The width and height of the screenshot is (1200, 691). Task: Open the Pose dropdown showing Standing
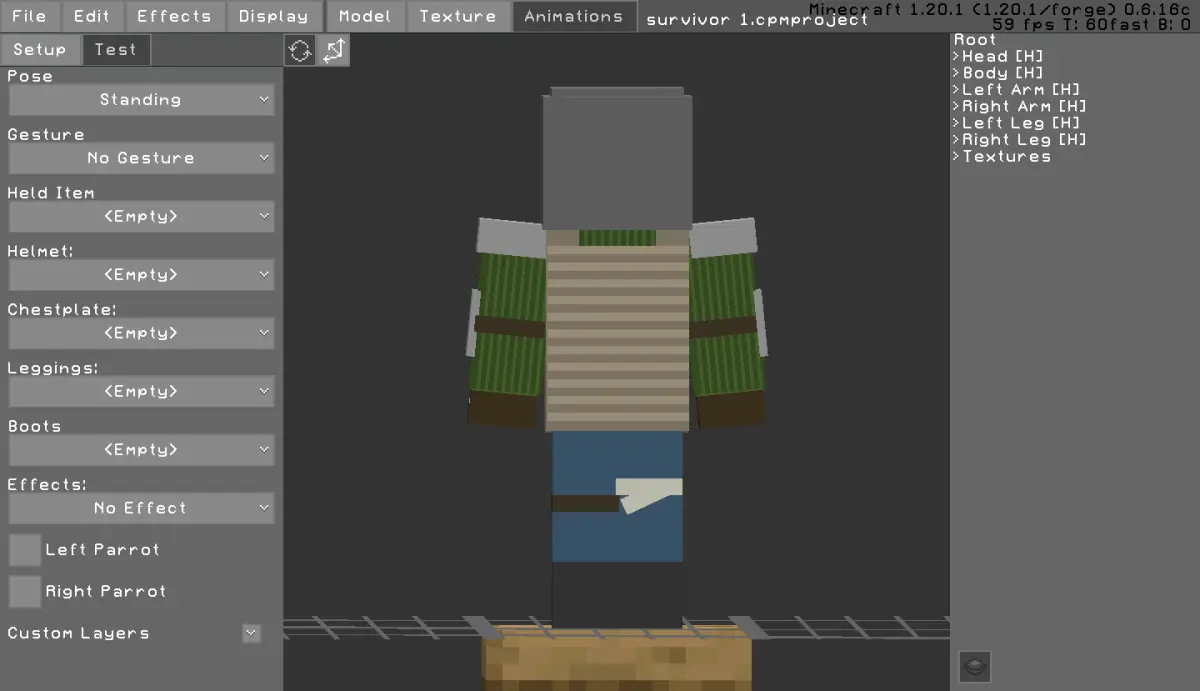(x=141, y=100)
